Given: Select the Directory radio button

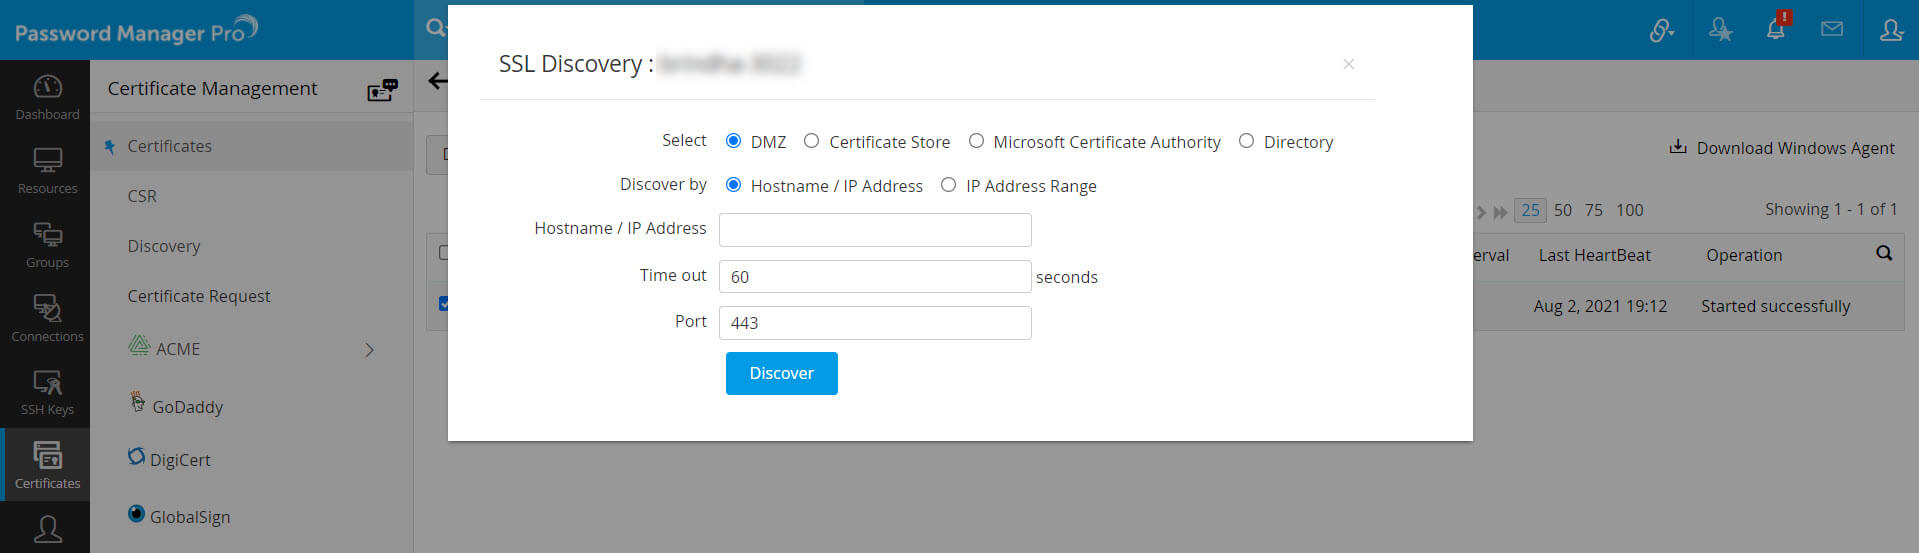Looking at the screenshot, I should (1246, 141).
